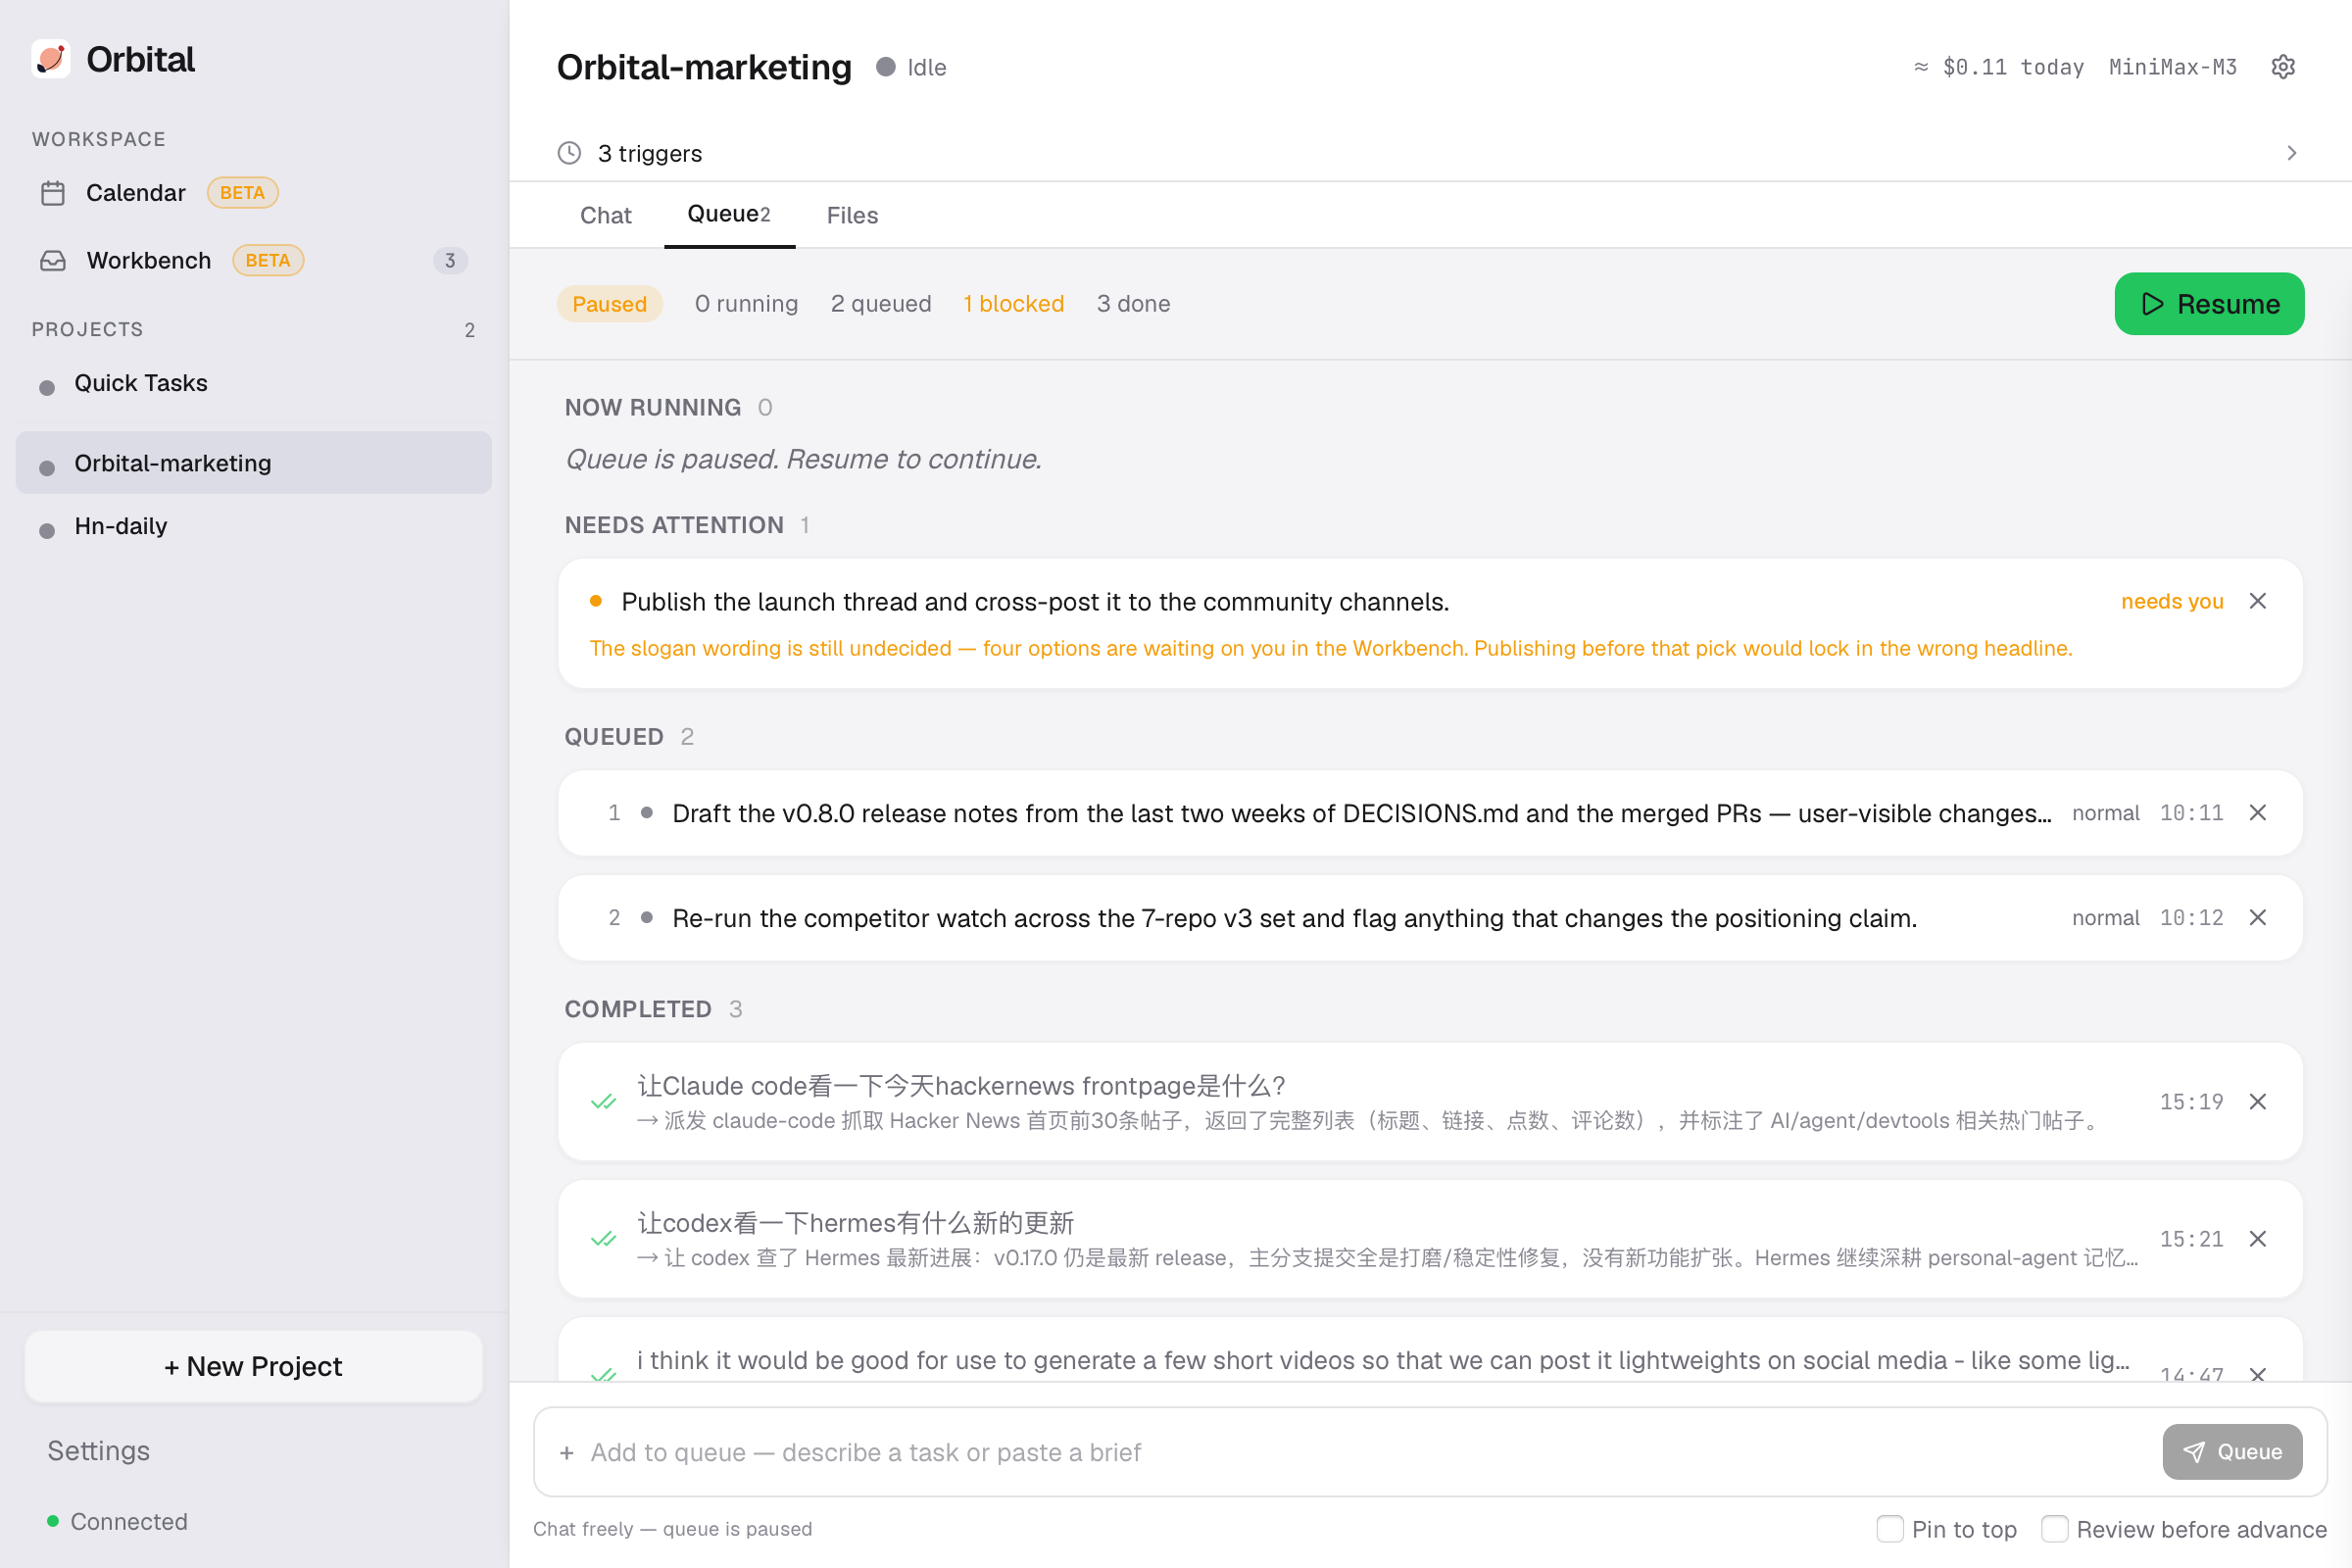Click the Workbench badge count 3
Image resolution: width=2352 pixels, height=1568 pixels.
(450, 261)
